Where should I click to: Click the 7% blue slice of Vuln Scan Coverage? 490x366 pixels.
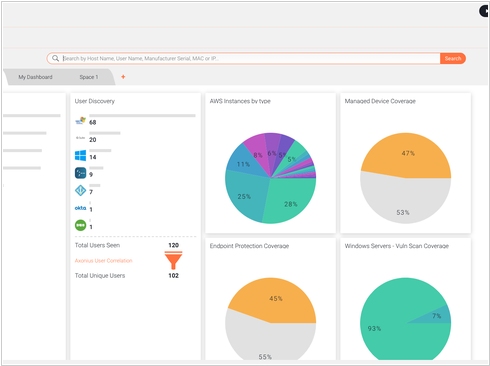(x=437, y=316)
